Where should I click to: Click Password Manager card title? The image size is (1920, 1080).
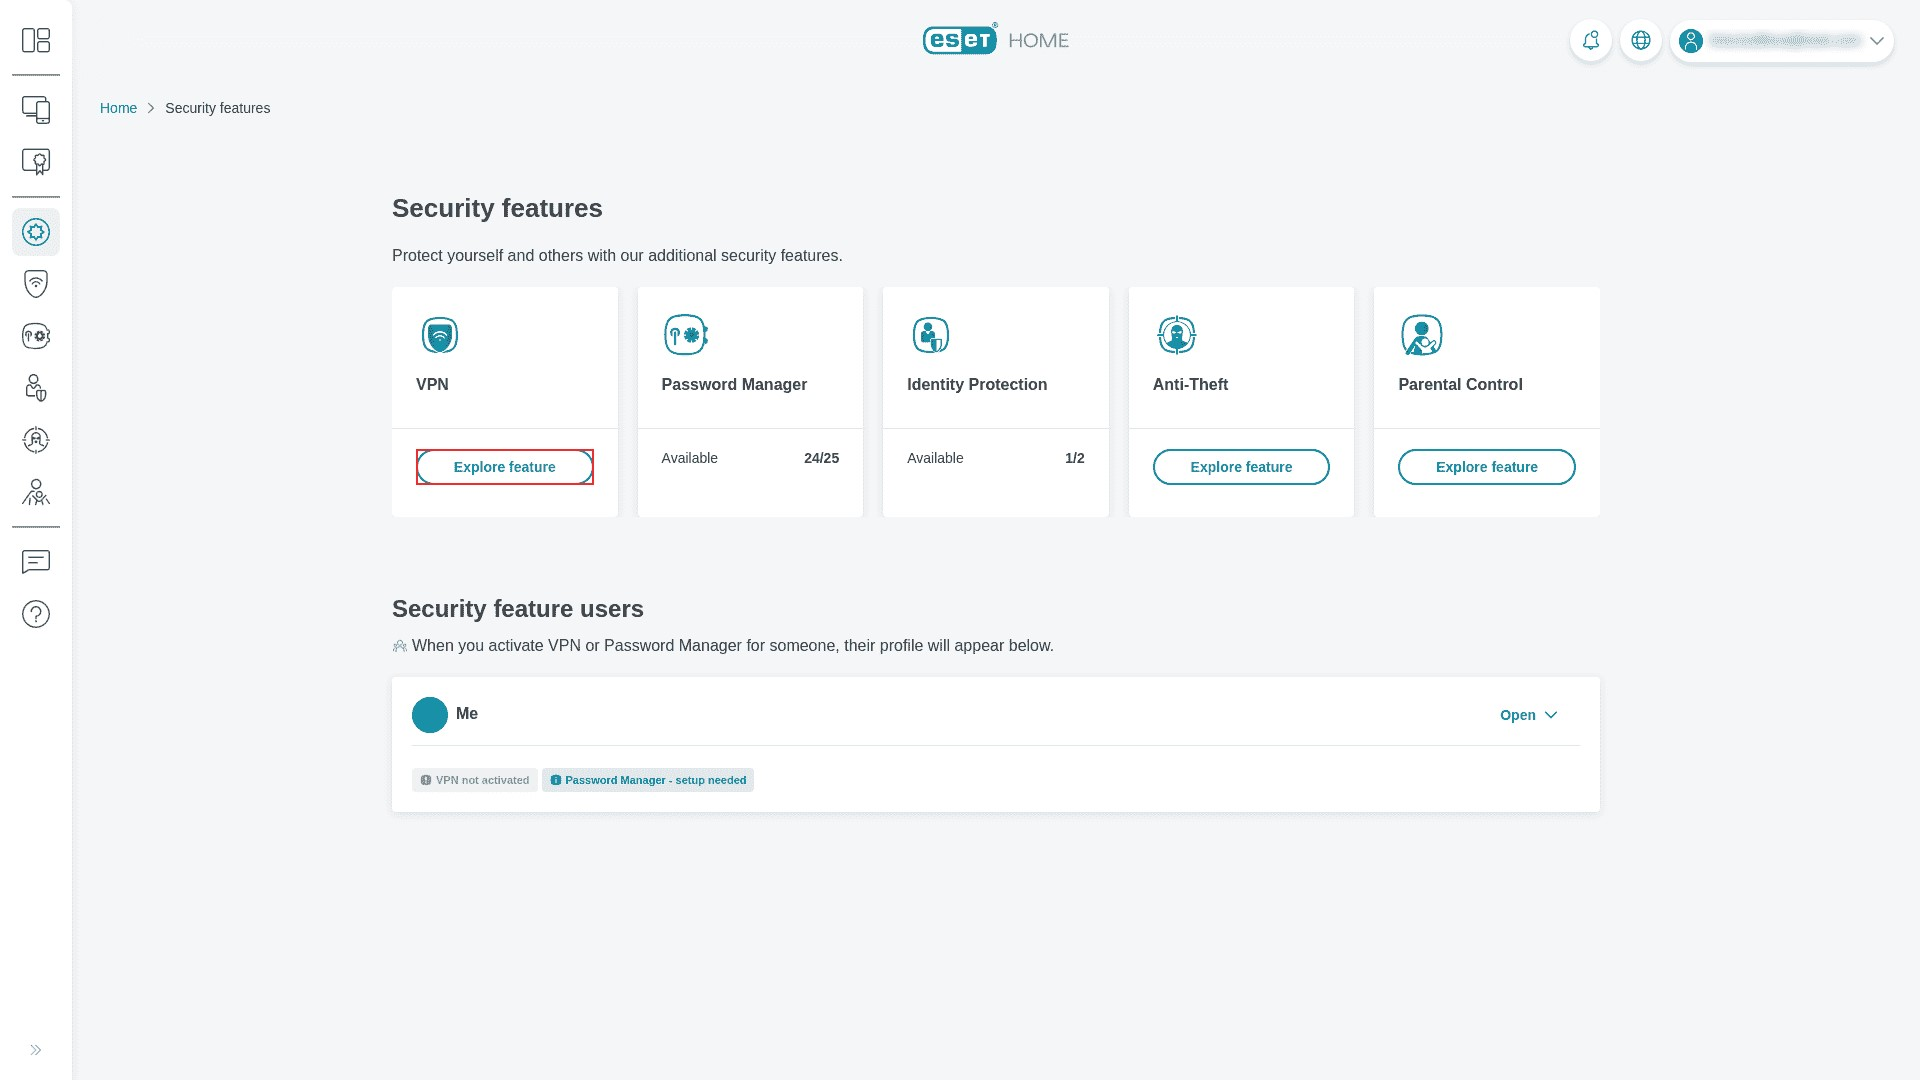(x=734, y=385)
